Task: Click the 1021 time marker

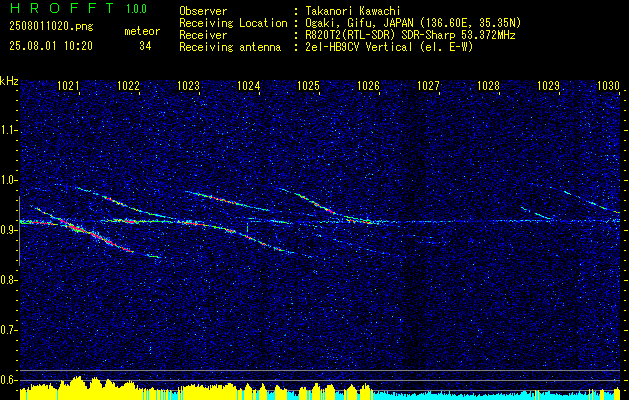Action: point(68,85)
